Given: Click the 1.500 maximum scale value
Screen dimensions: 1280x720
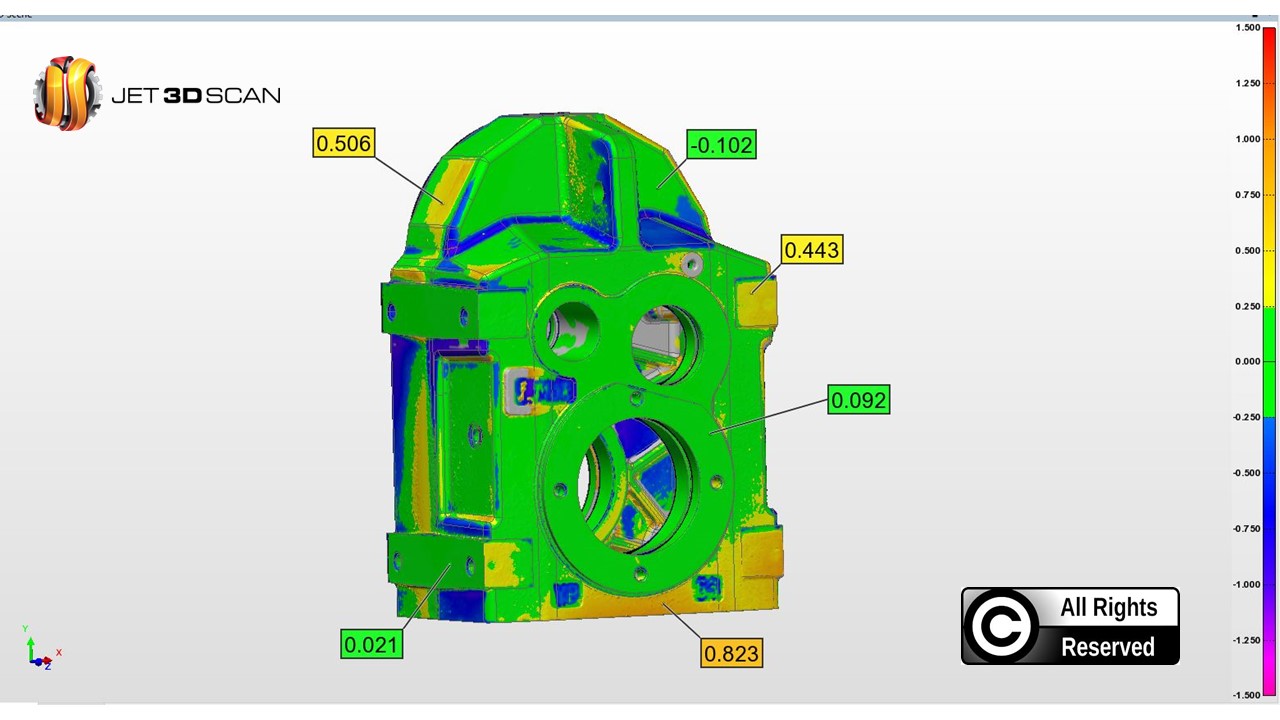Looking at the screenshot, I should click(x=1246, y=28).
